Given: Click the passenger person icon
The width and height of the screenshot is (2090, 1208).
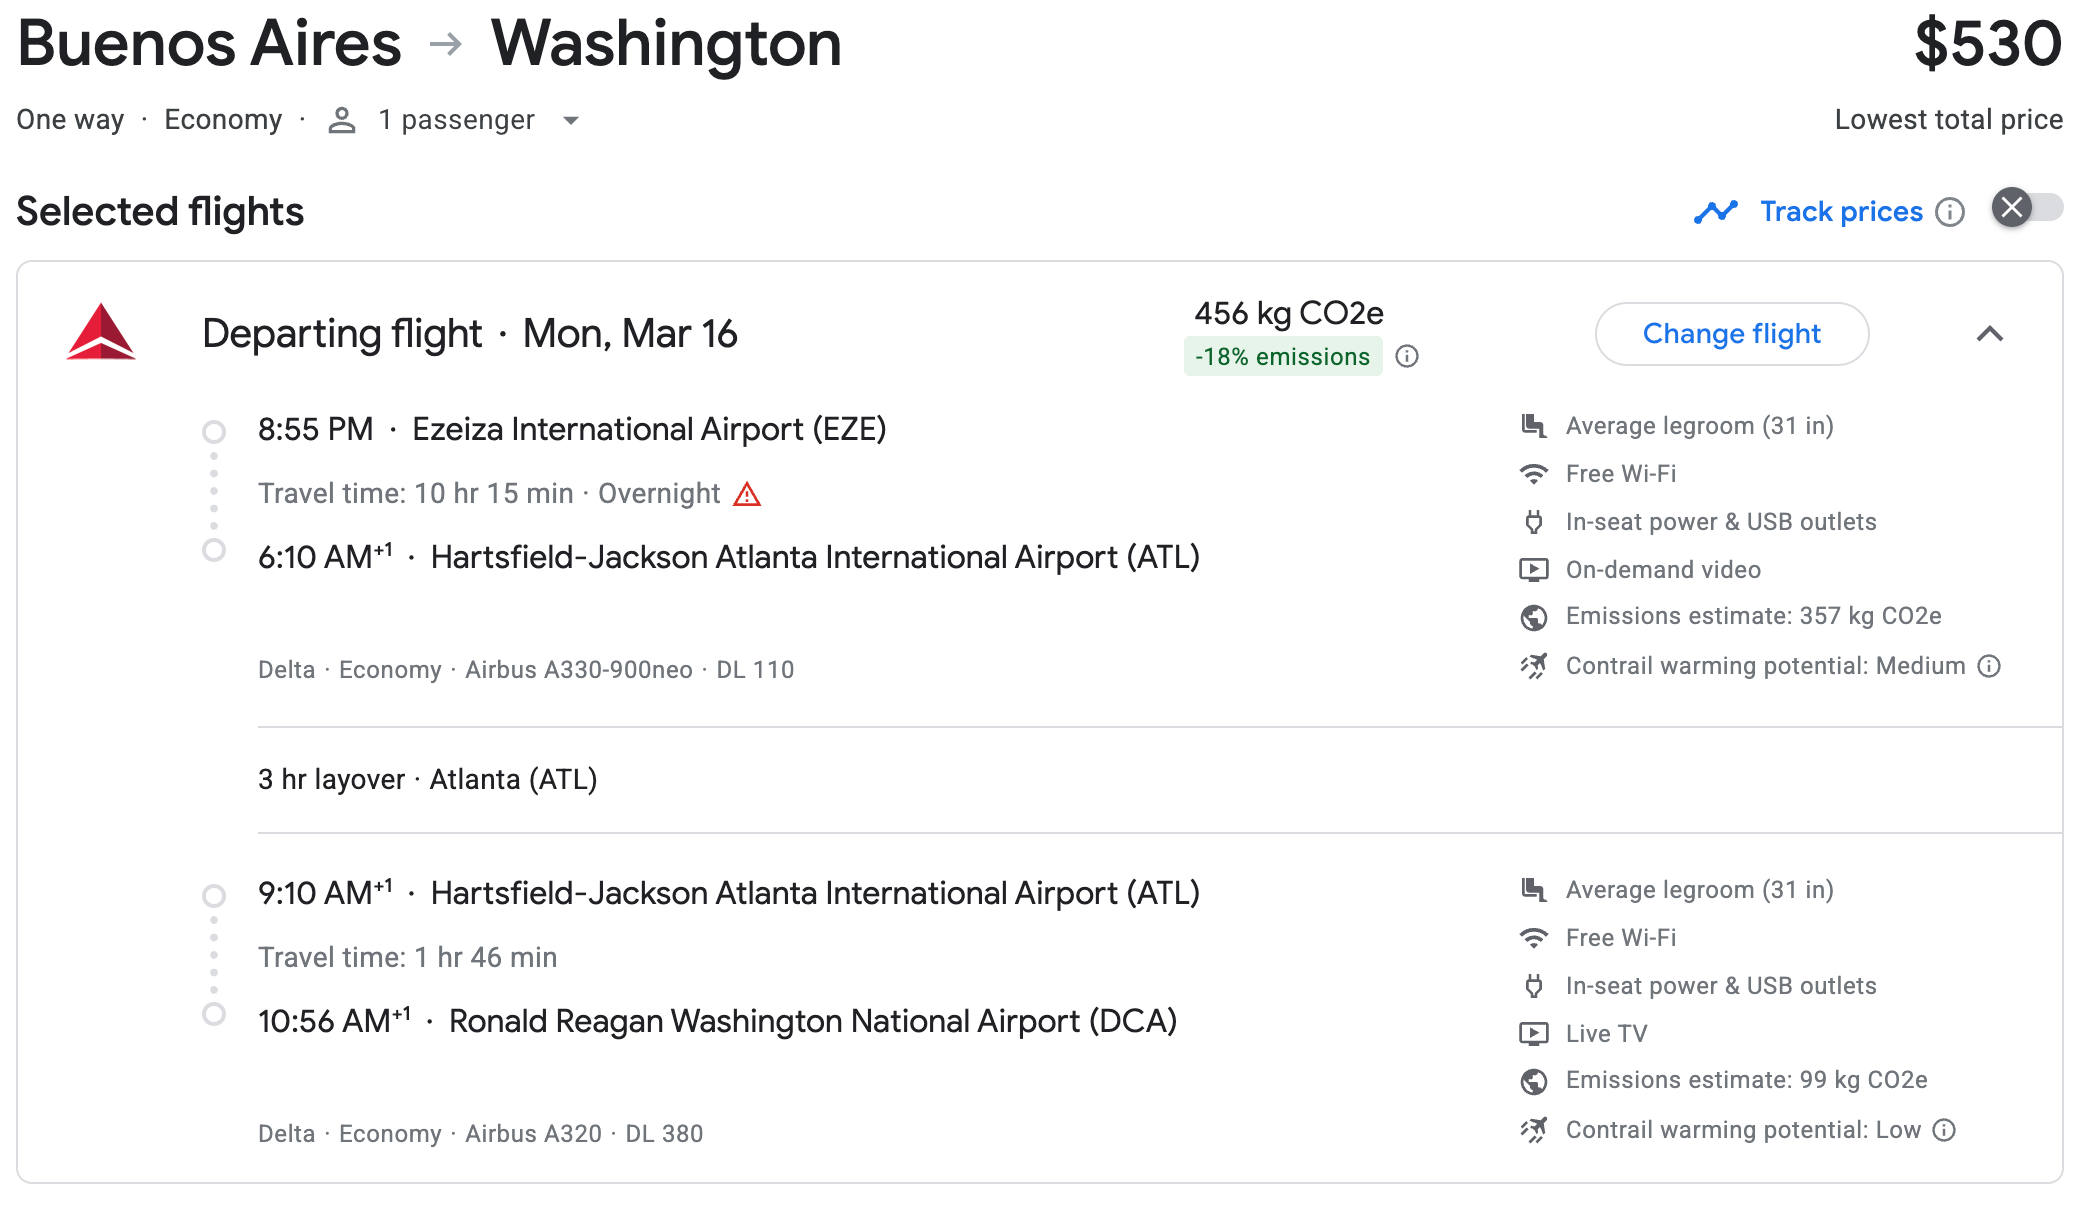Looking at the screenshot, I should pyautogui.click(x=342, y=120).
